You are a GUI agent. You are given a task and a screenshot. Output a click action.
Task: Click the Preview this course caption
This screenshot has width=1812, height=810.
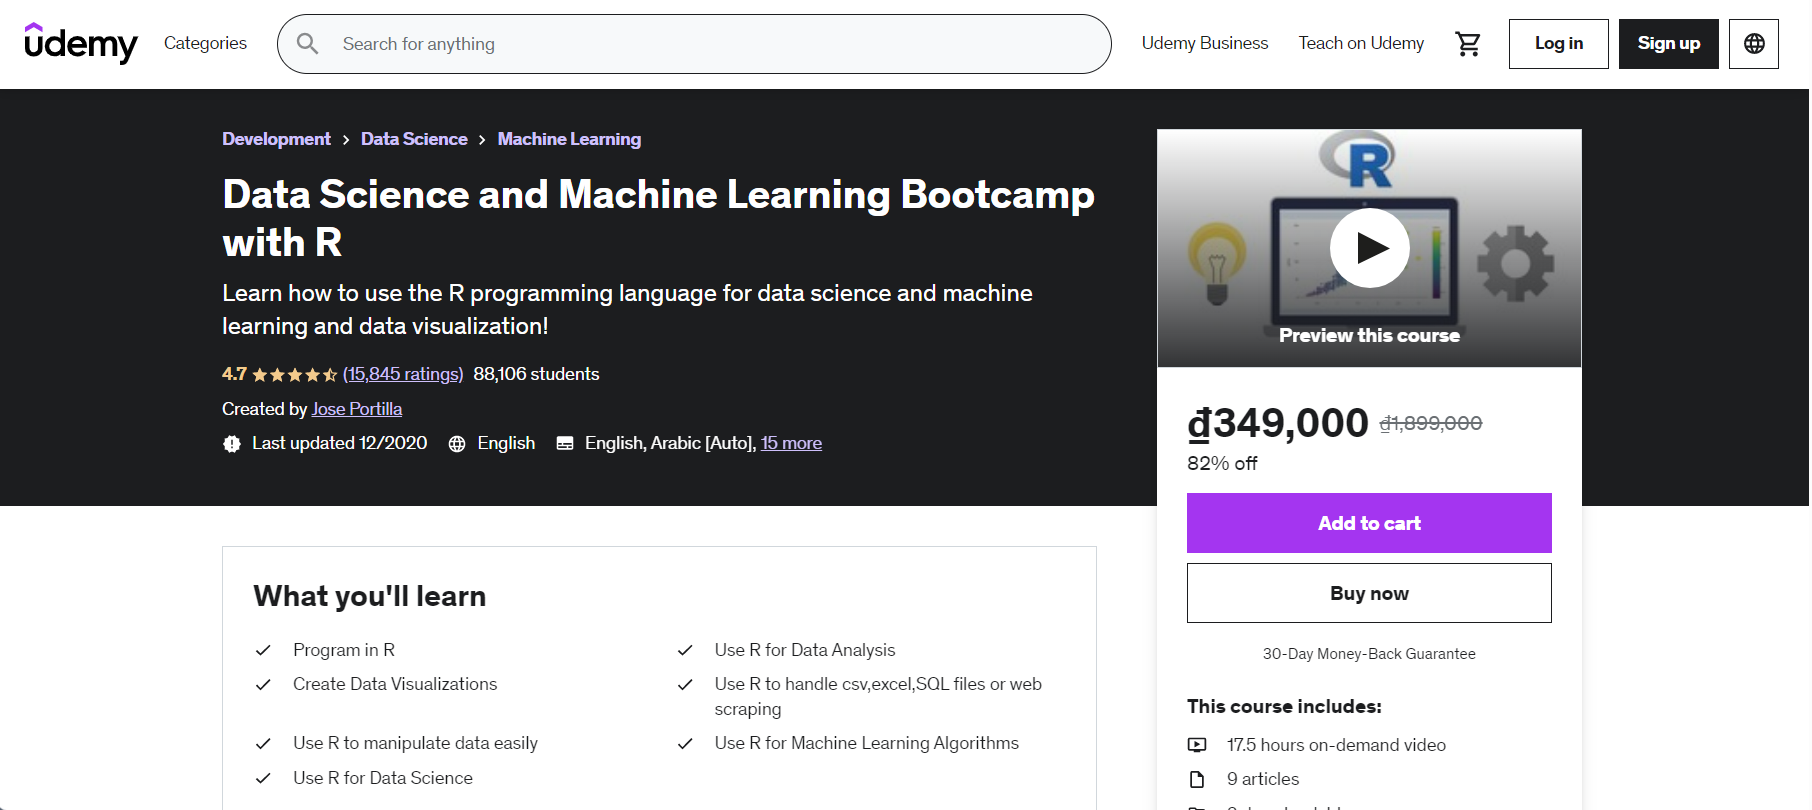1369,336
